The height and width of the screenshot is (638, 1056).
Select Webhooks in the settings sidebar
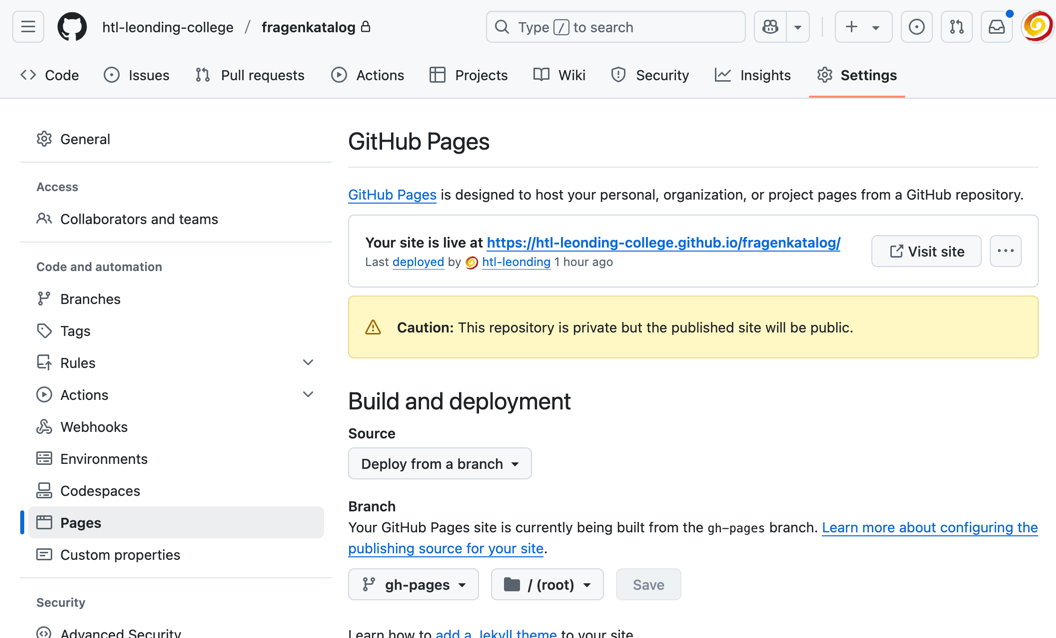click(94, 427)
